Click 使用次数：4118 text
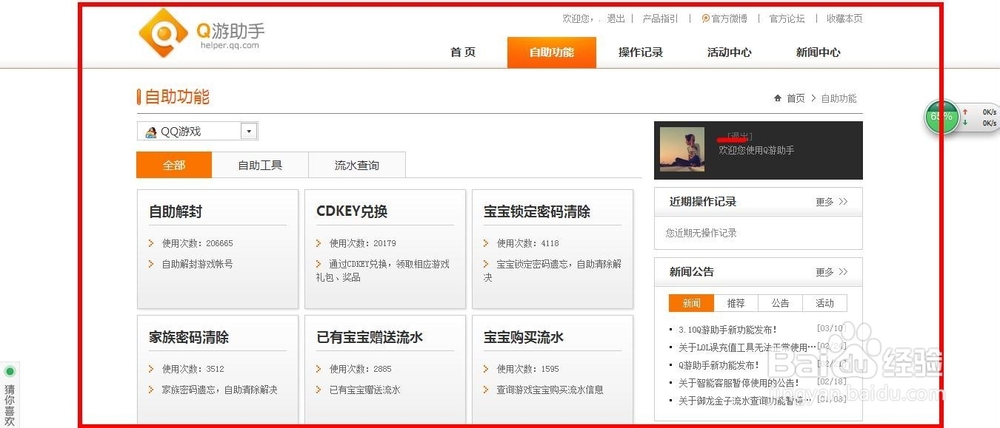 point(528,243)
